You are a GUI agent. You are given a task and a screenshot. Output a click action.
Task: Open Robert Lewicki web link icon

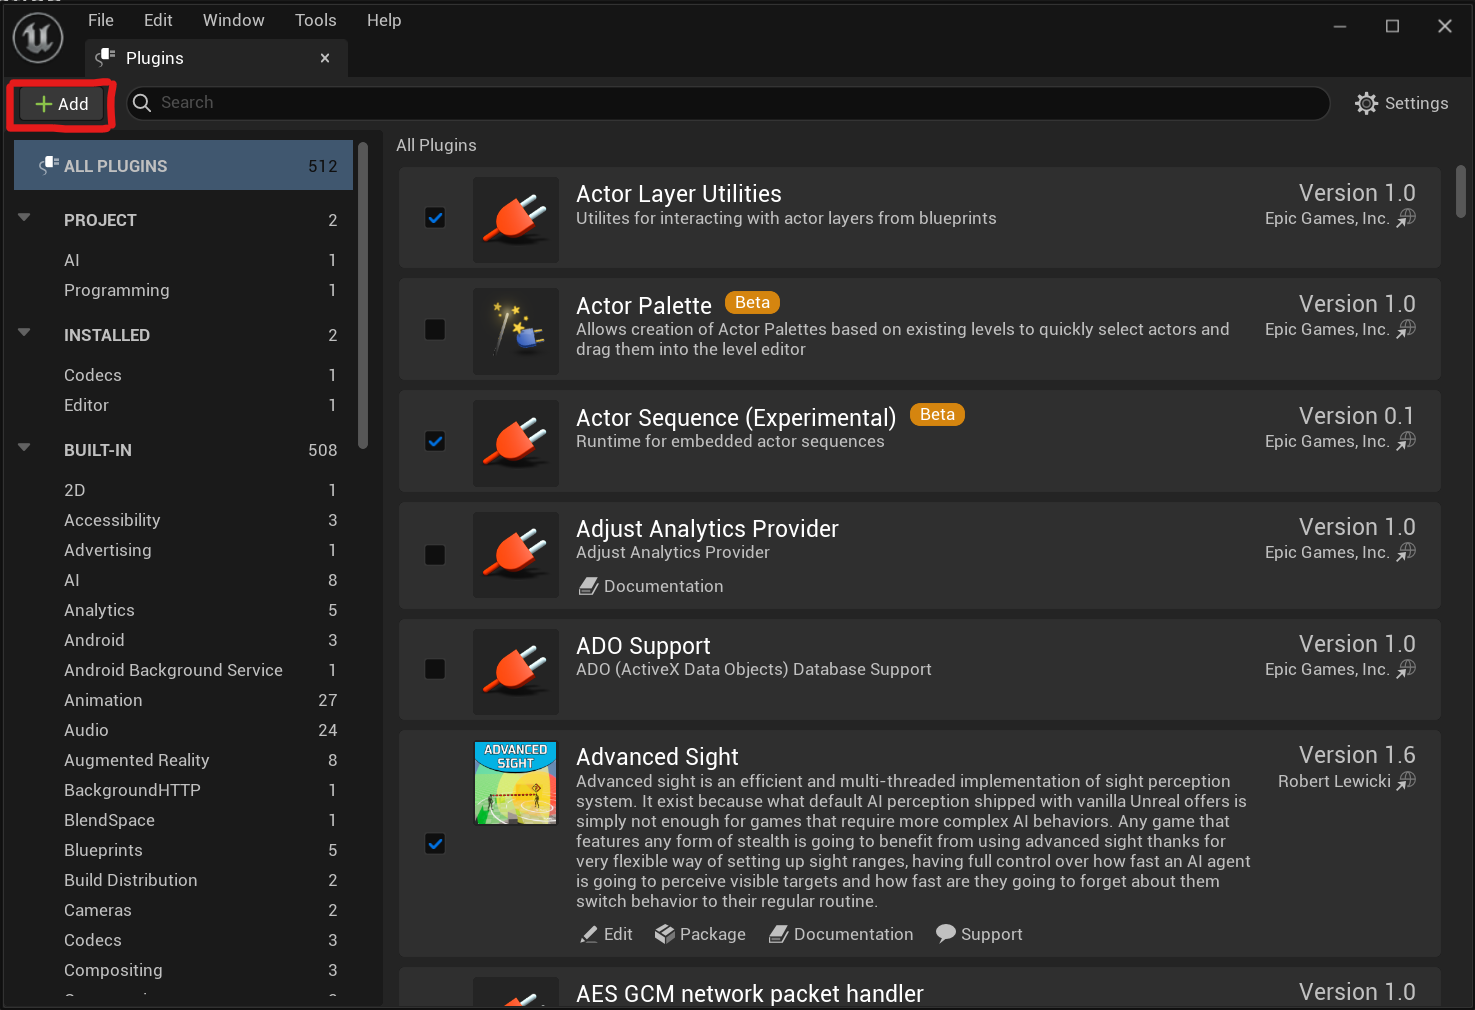click(x=1406, y=781)
